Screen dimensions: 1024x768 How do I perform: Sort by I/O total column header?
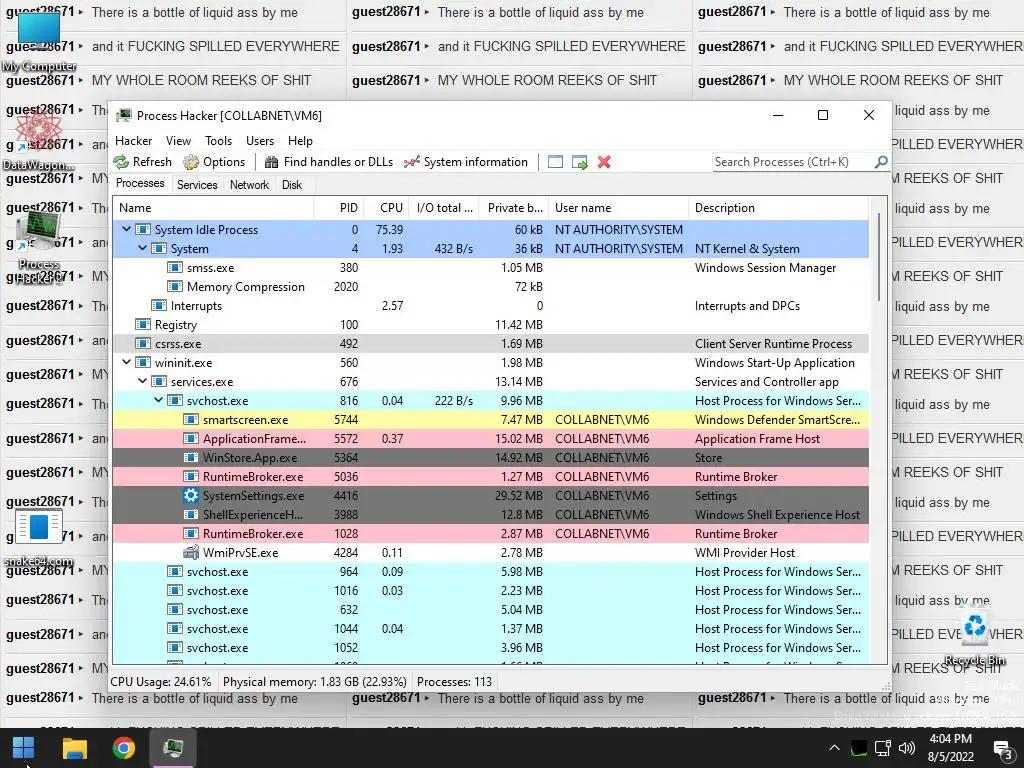[444, 208]
